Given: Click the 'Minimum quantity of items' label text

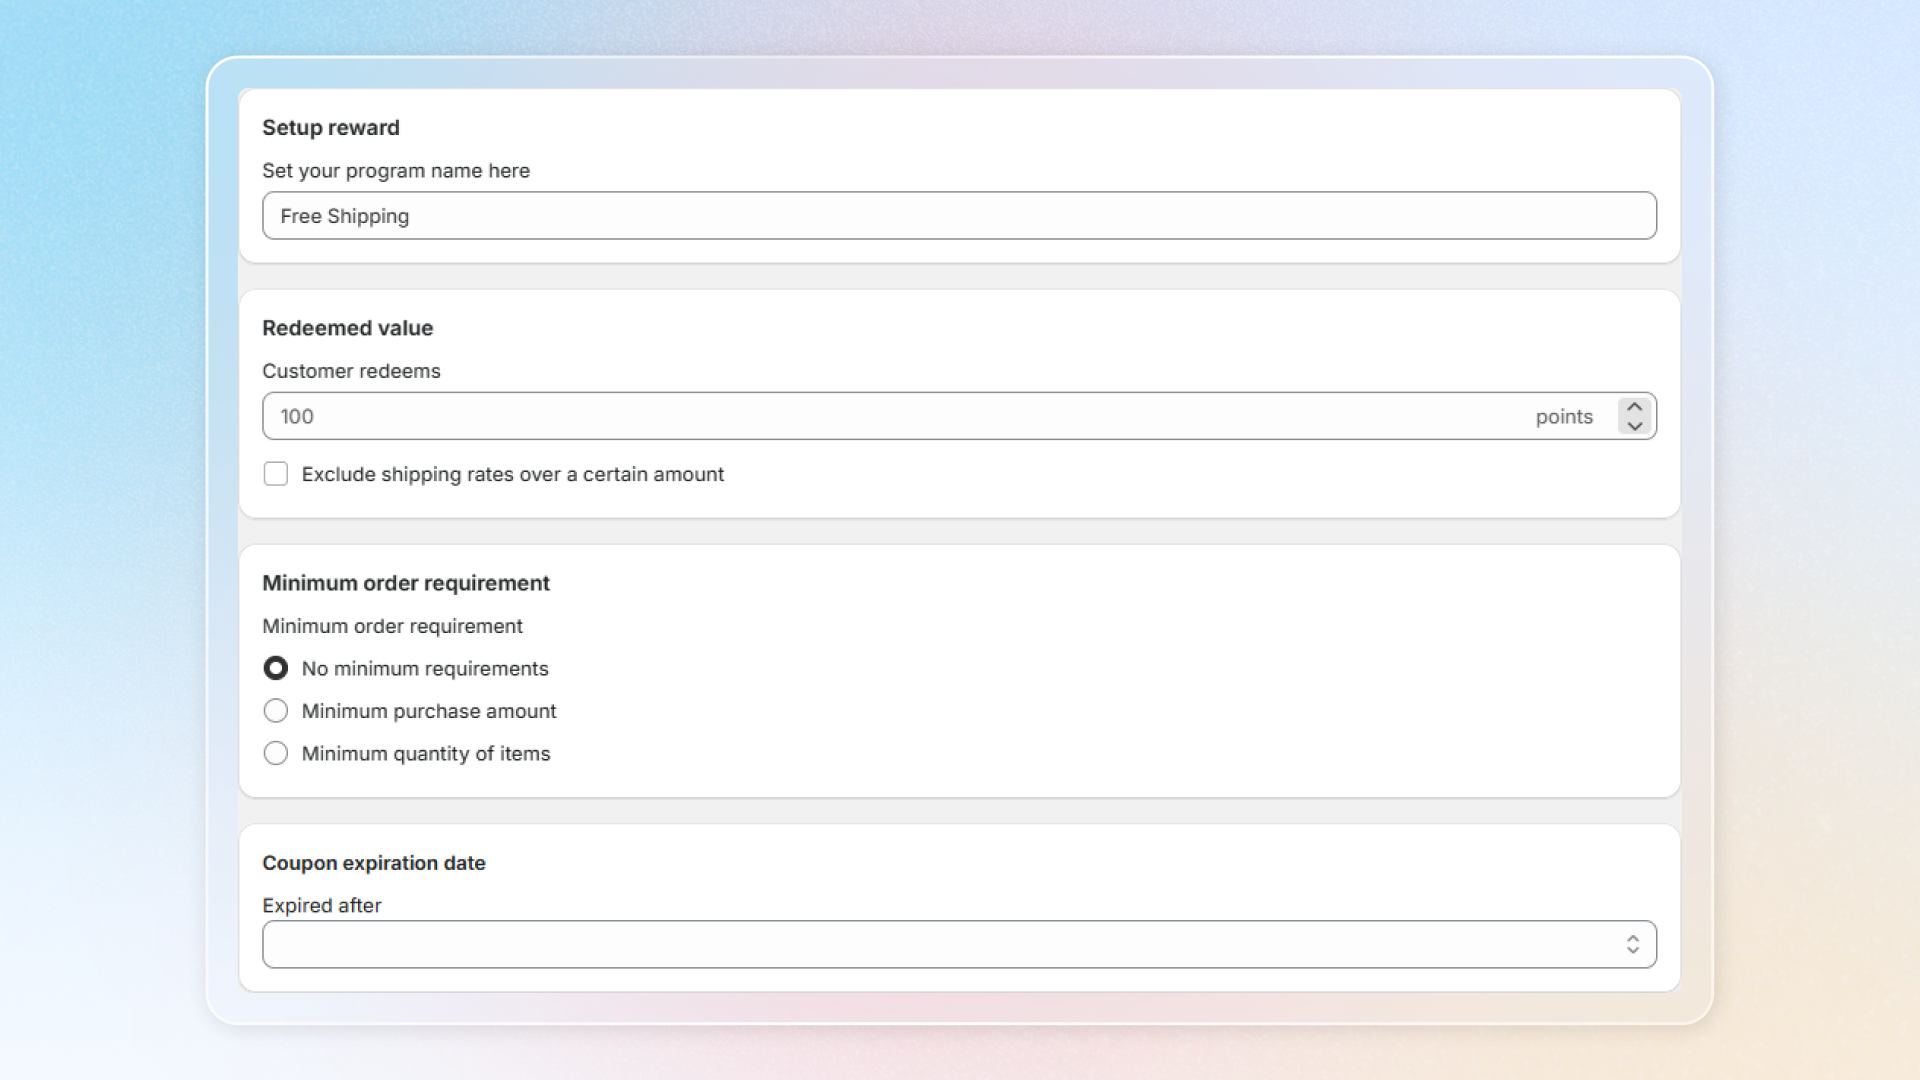Looking at the screenshot, I should click(425, 753).
